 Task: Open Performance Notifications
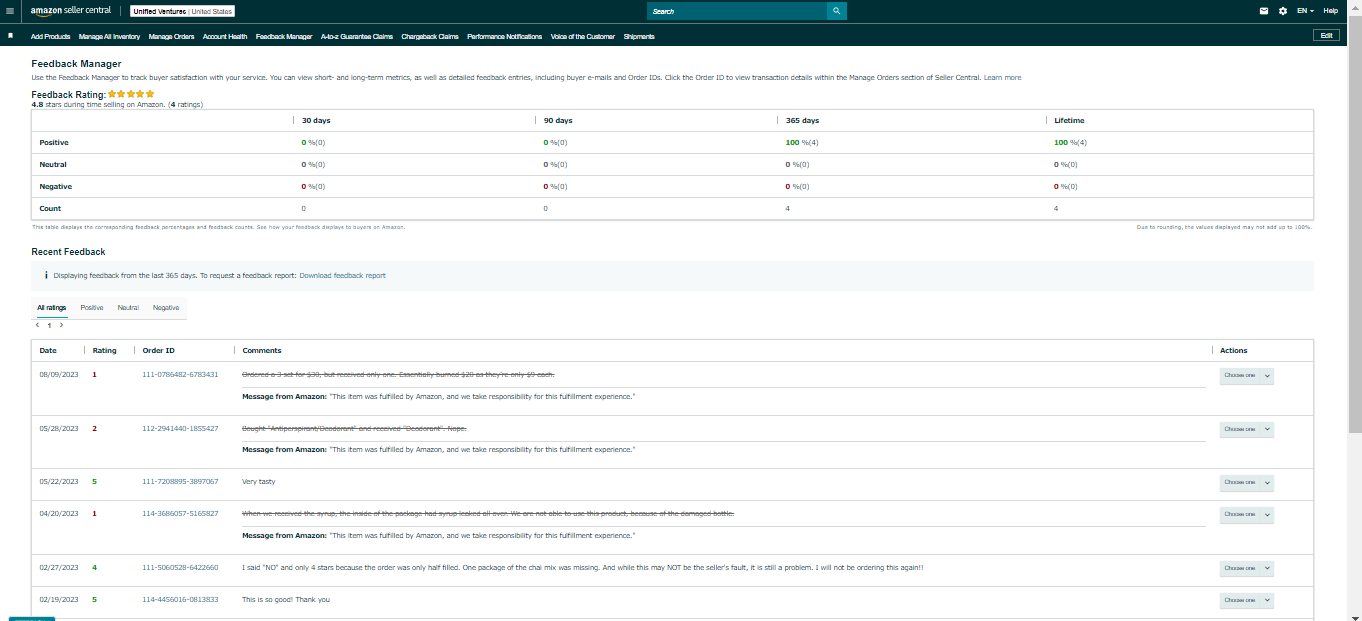coord(505,36)
